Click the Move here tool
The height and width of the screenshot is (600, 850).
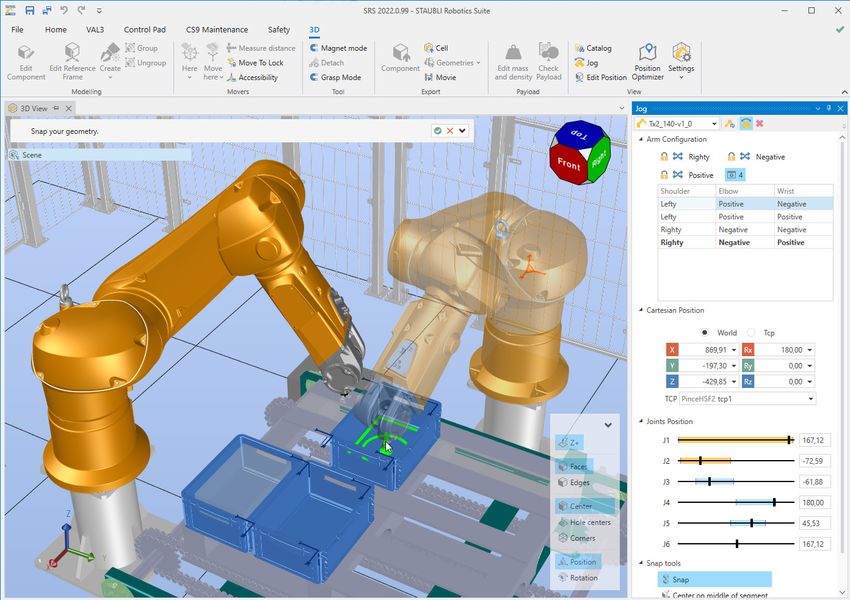tap(212, 61)
